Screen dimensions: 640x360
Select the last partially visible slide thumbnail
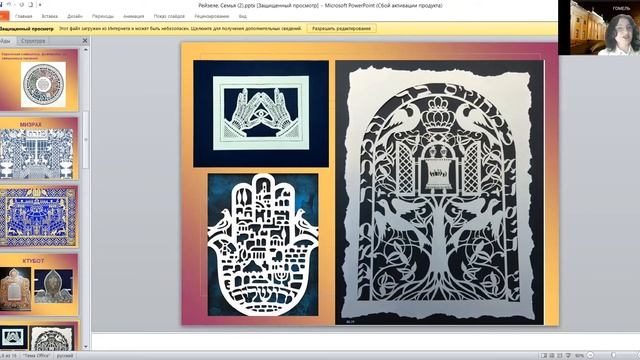click(39, 336)
